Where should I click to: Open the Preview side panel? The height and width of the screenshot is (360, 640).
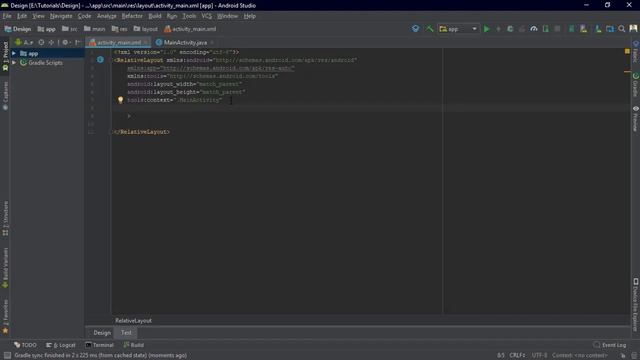click(x=636, y=119)
